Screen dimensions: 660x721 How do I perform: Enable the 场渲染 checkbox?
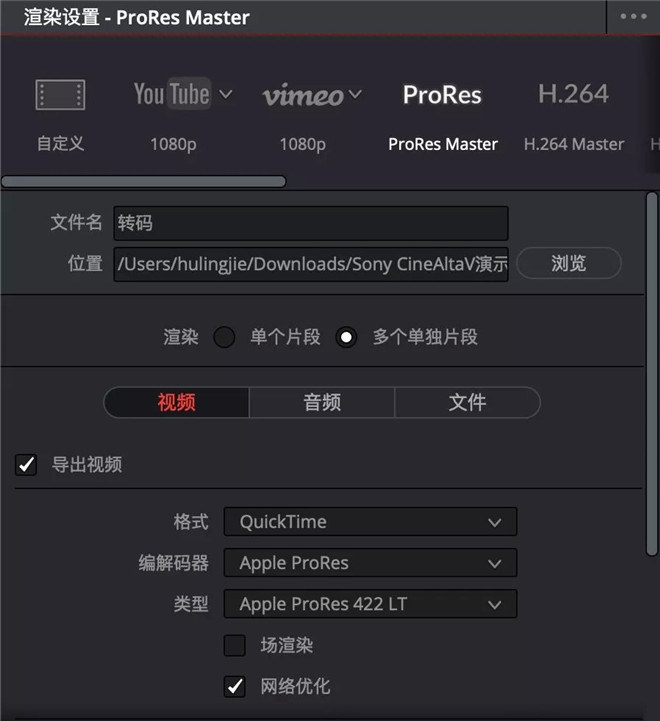pos(235,645)
